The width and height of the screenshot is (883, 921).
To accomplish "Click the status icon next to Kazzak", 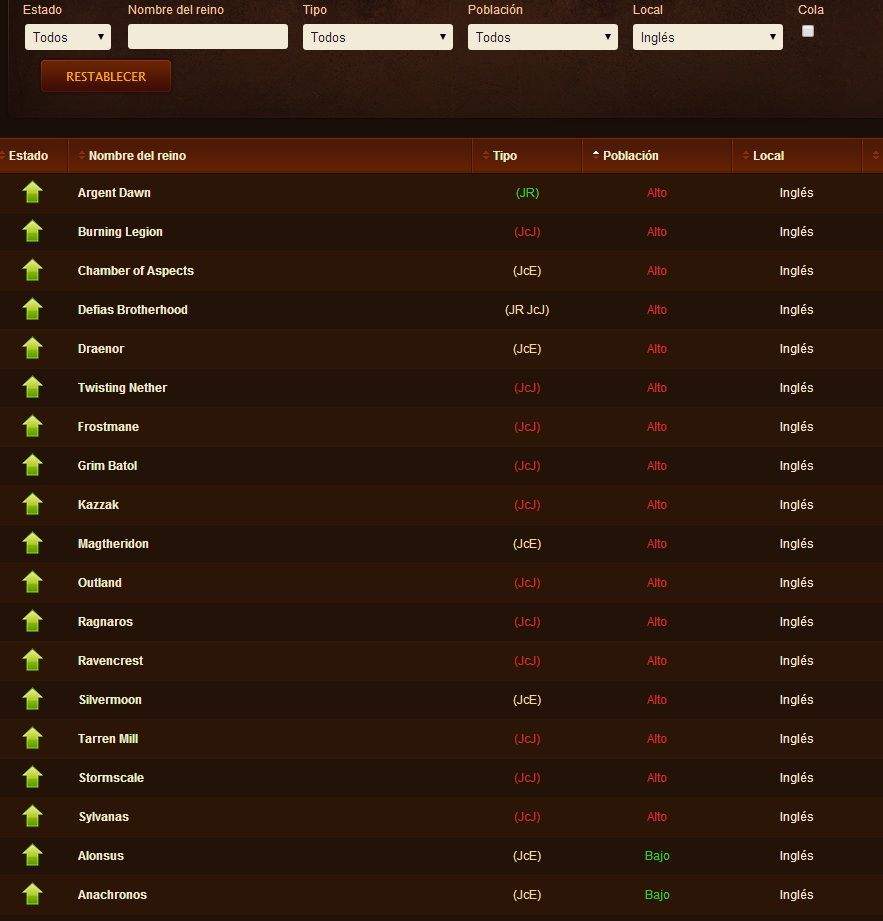I will pos(32,504).
